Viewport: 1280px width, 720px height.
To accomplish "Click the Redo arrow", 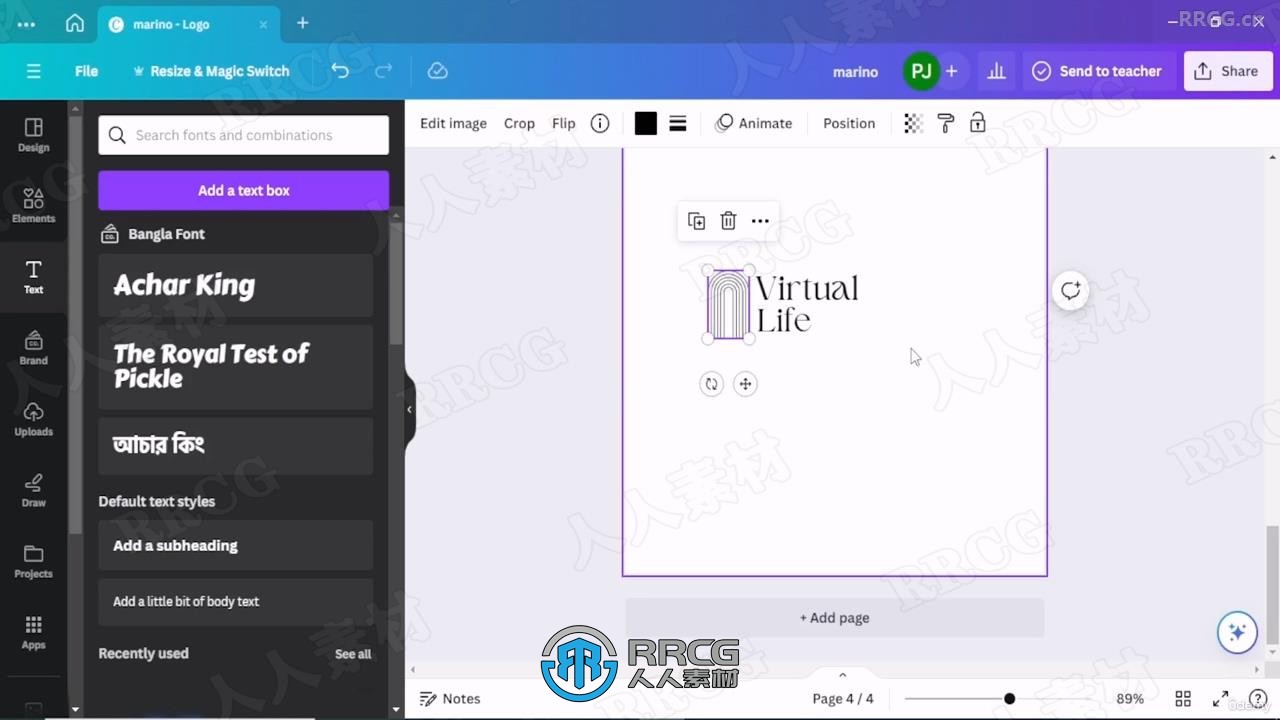I will [383, 71].
